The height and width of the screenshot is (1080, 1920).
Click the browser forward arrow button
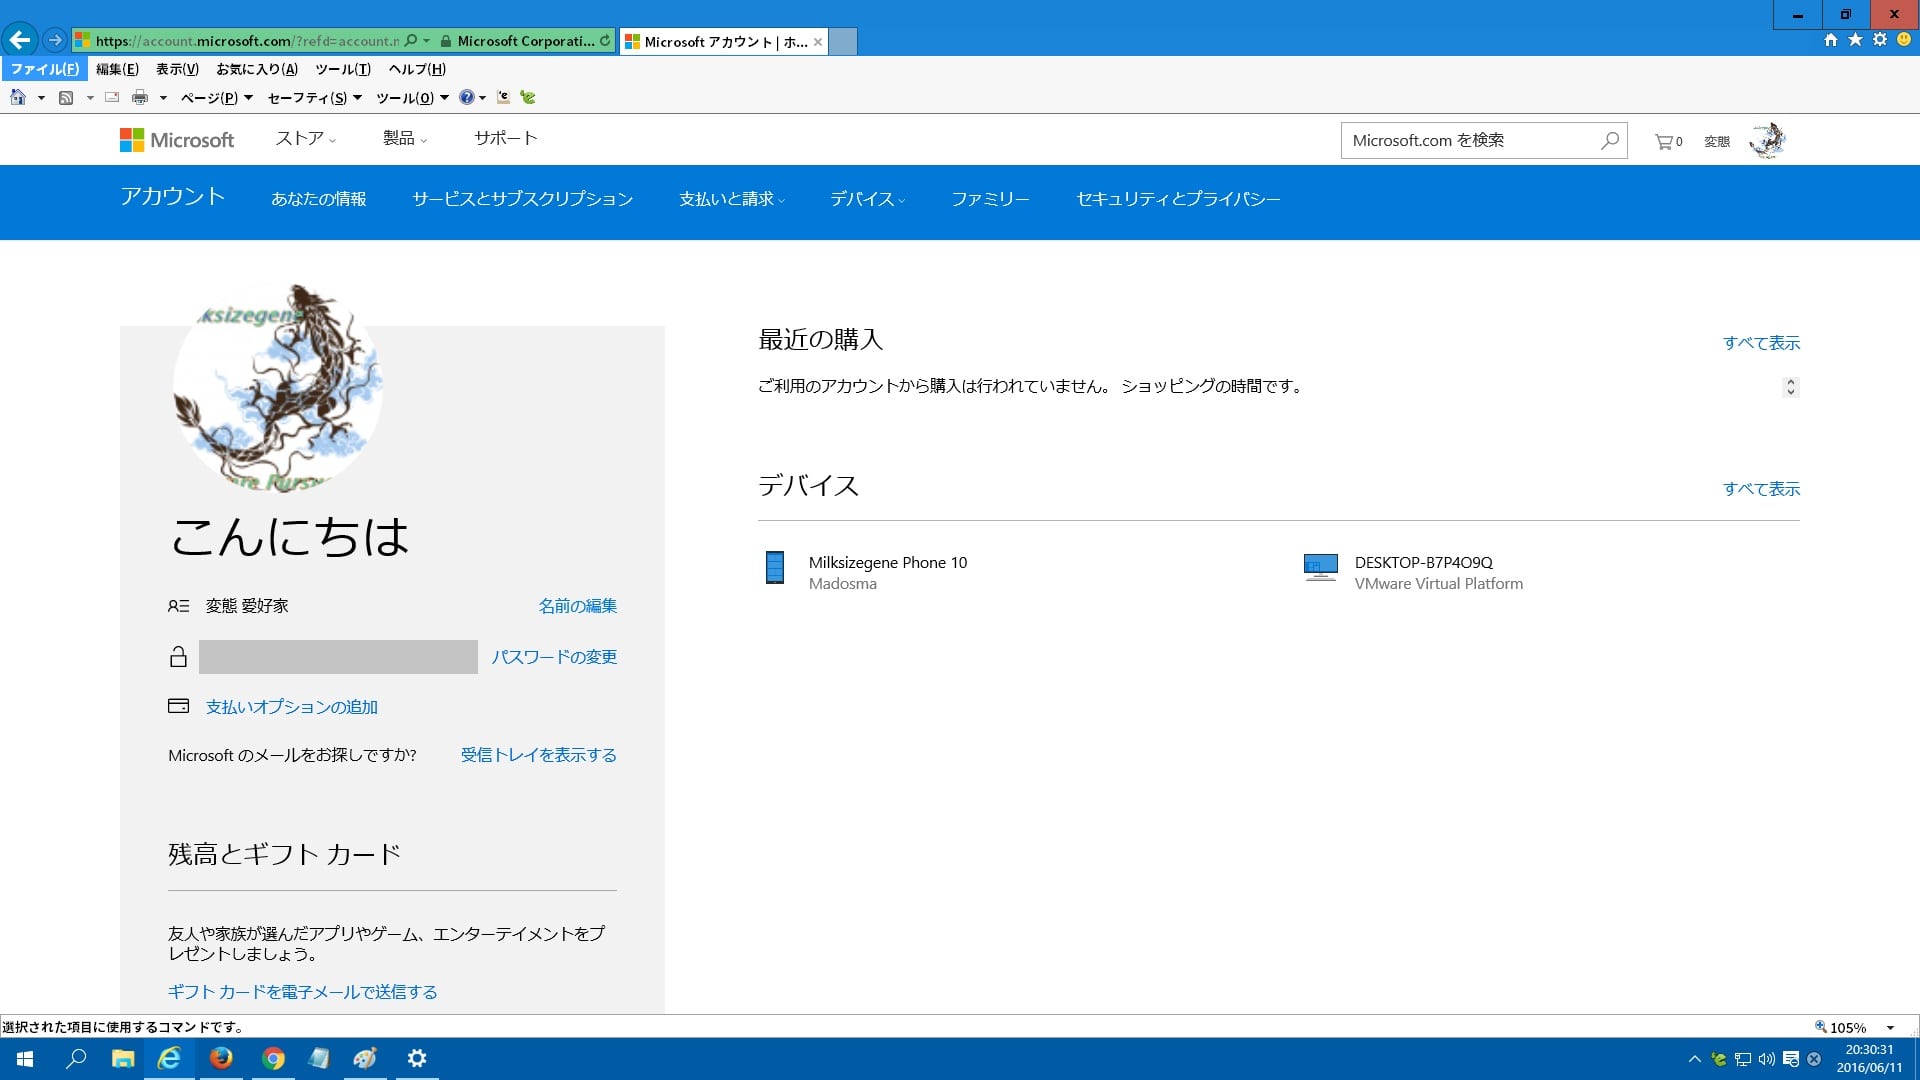[55, 41]
